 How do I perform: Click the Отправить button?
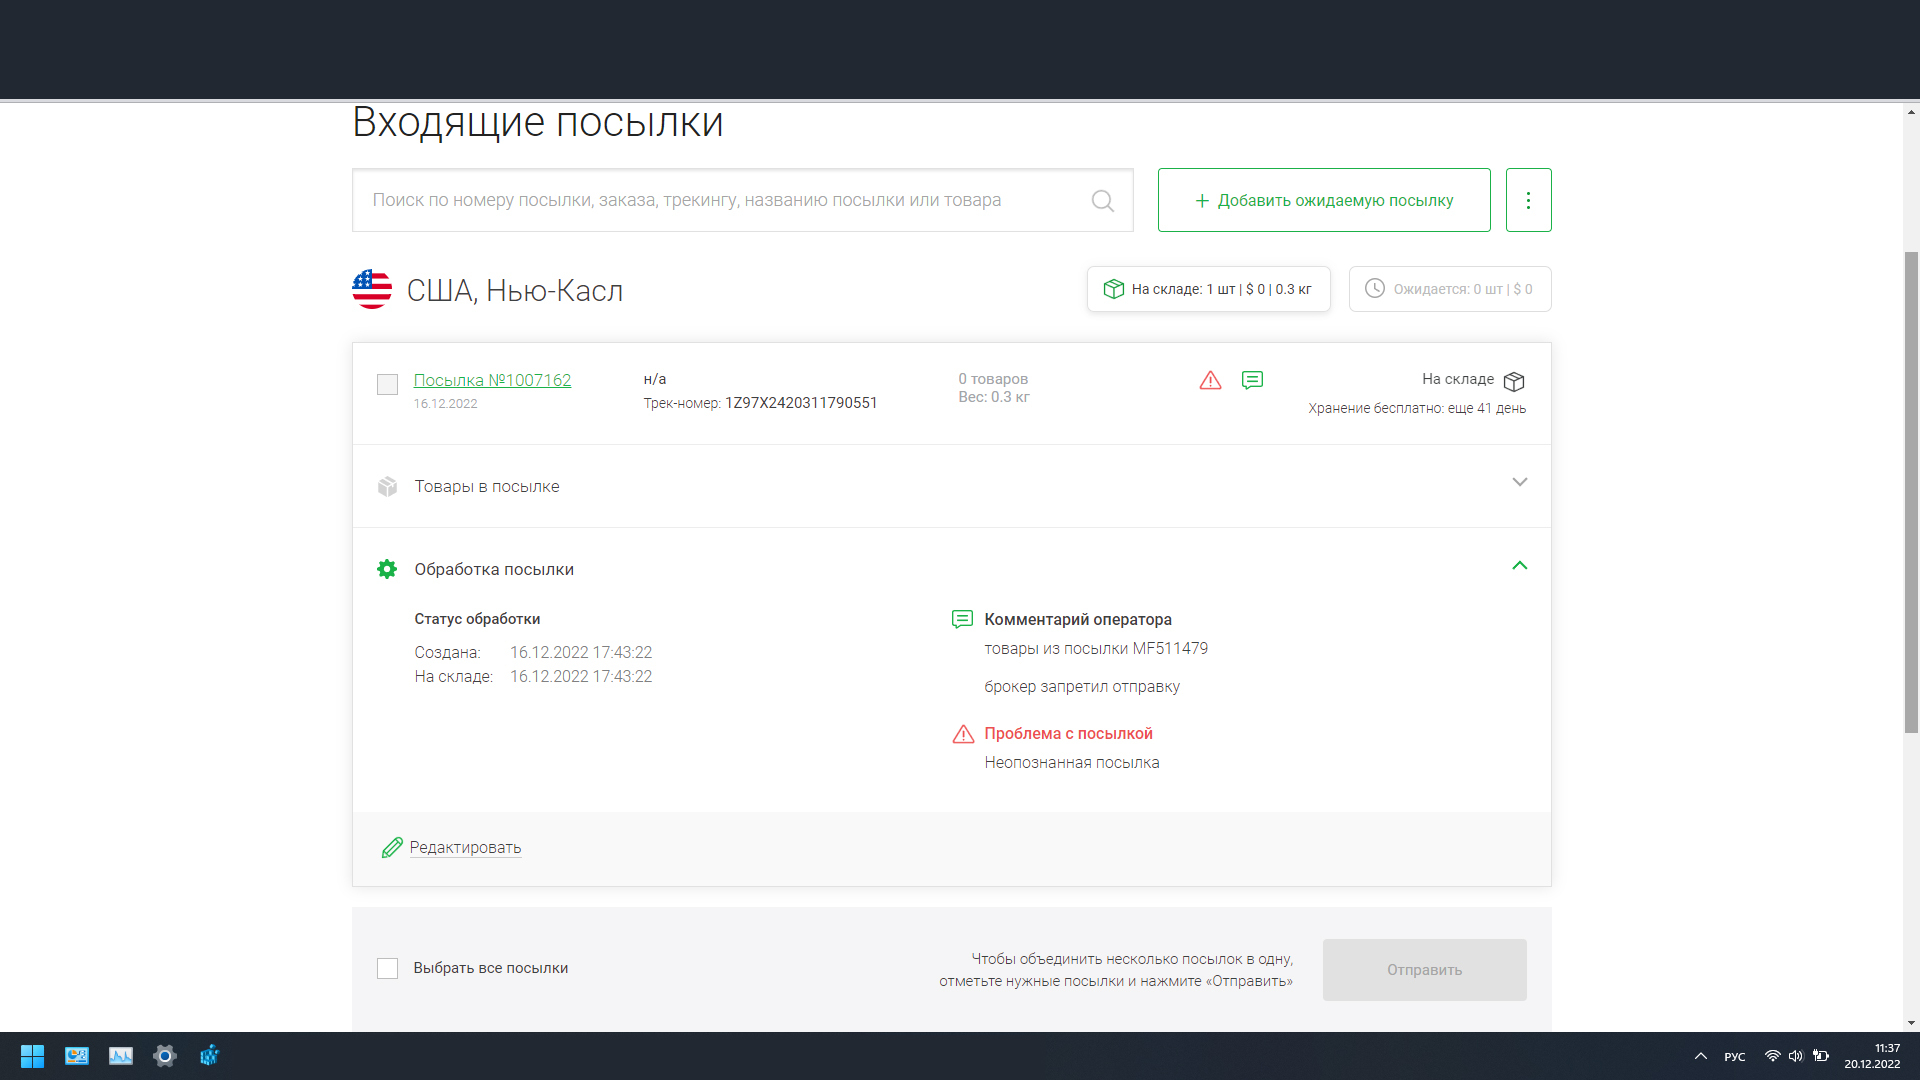click(1424, 970)
